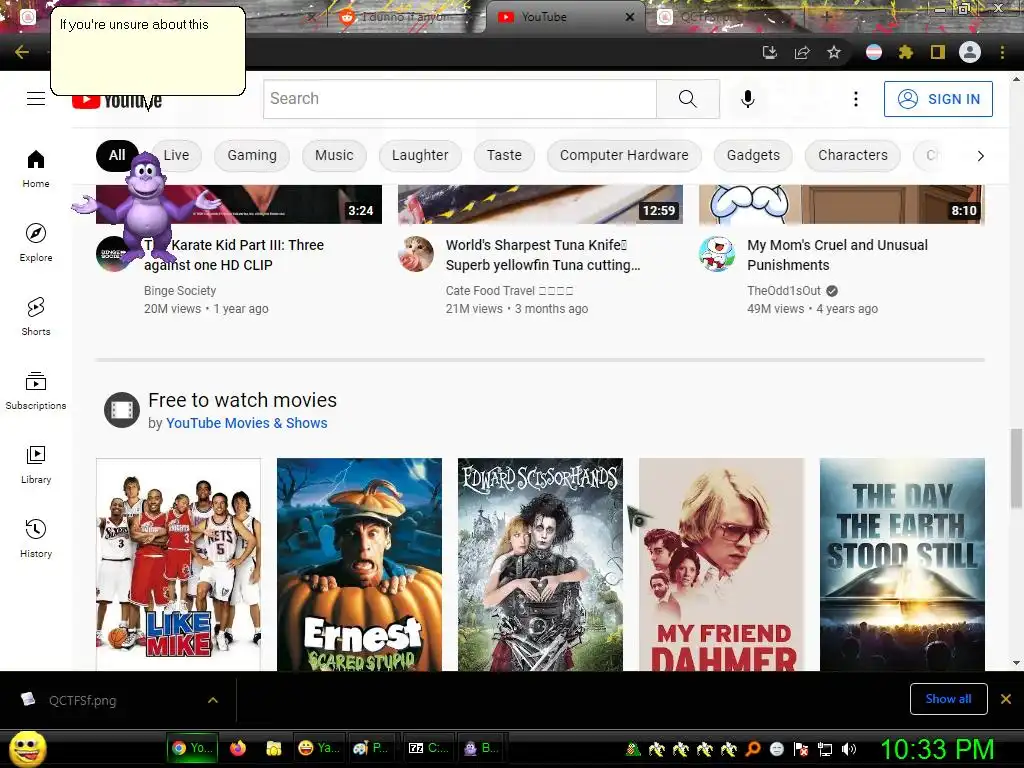The image size is (1024, 768).
Task: Click the network tray icon
Action: [x=825, y=749]
